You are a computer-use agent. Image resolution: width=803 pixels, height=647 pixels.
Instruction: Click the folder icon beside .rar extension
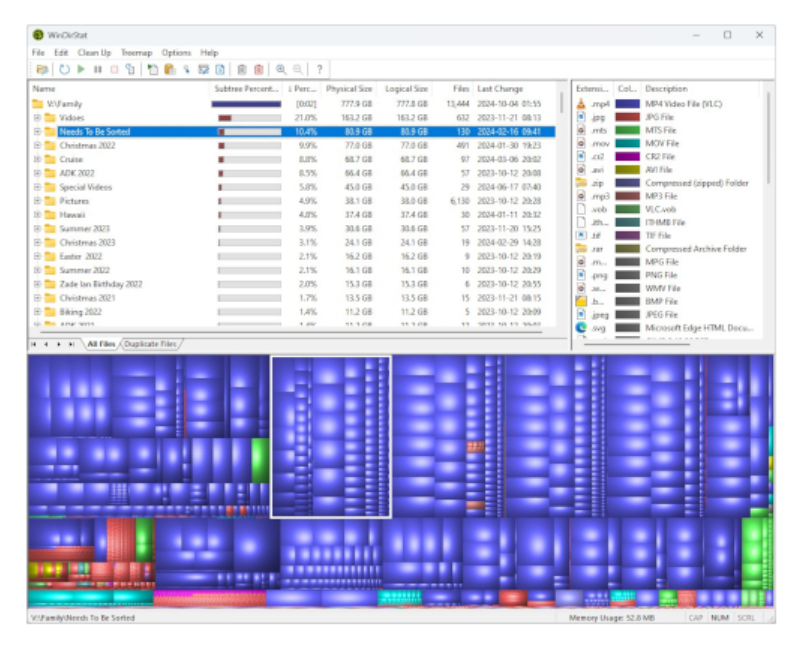coord(581,248)
